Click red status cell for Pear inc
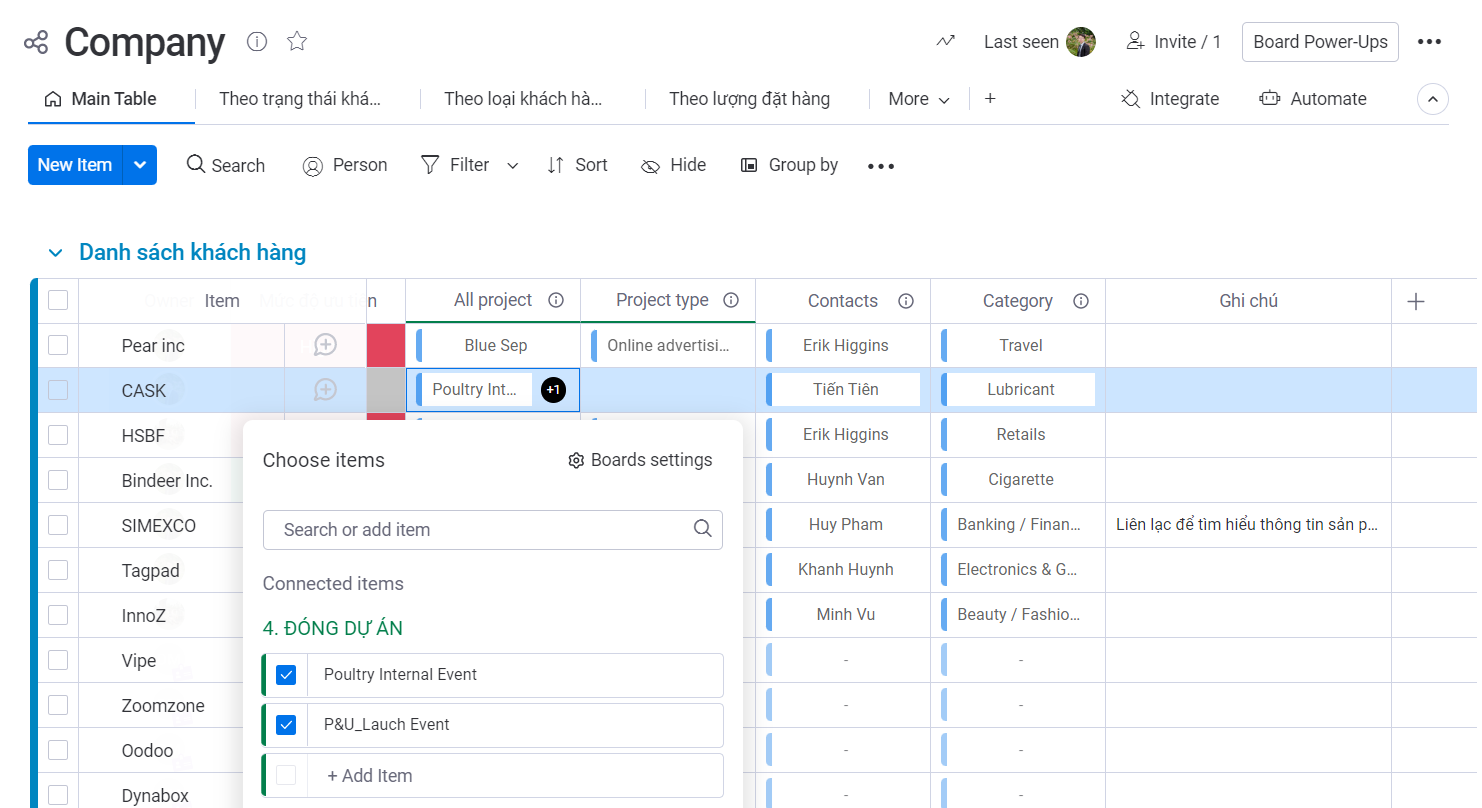Screen dimensions: 1482x808 point(386,345)
